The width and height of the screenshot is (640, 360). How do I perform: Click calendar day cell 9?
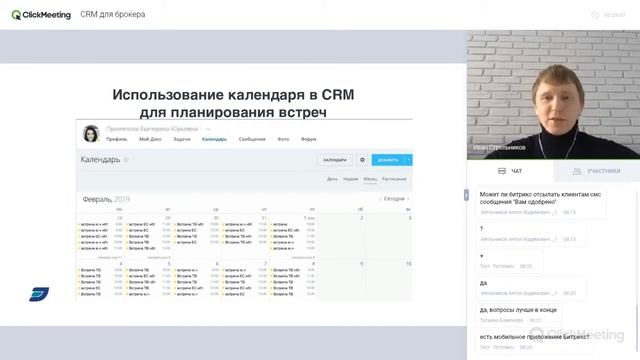(x=341, y=280)
